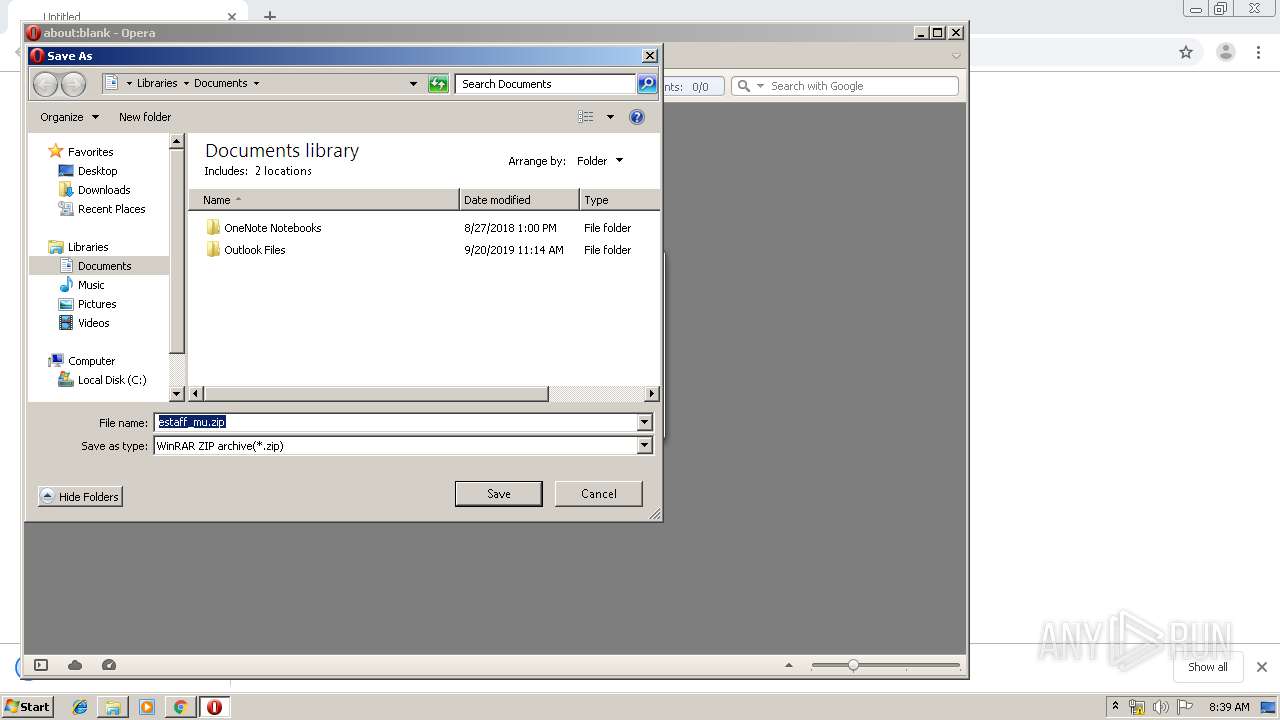
Task: Click the Search Documents field
Action: pyautogui.click(x=545, y=84)
